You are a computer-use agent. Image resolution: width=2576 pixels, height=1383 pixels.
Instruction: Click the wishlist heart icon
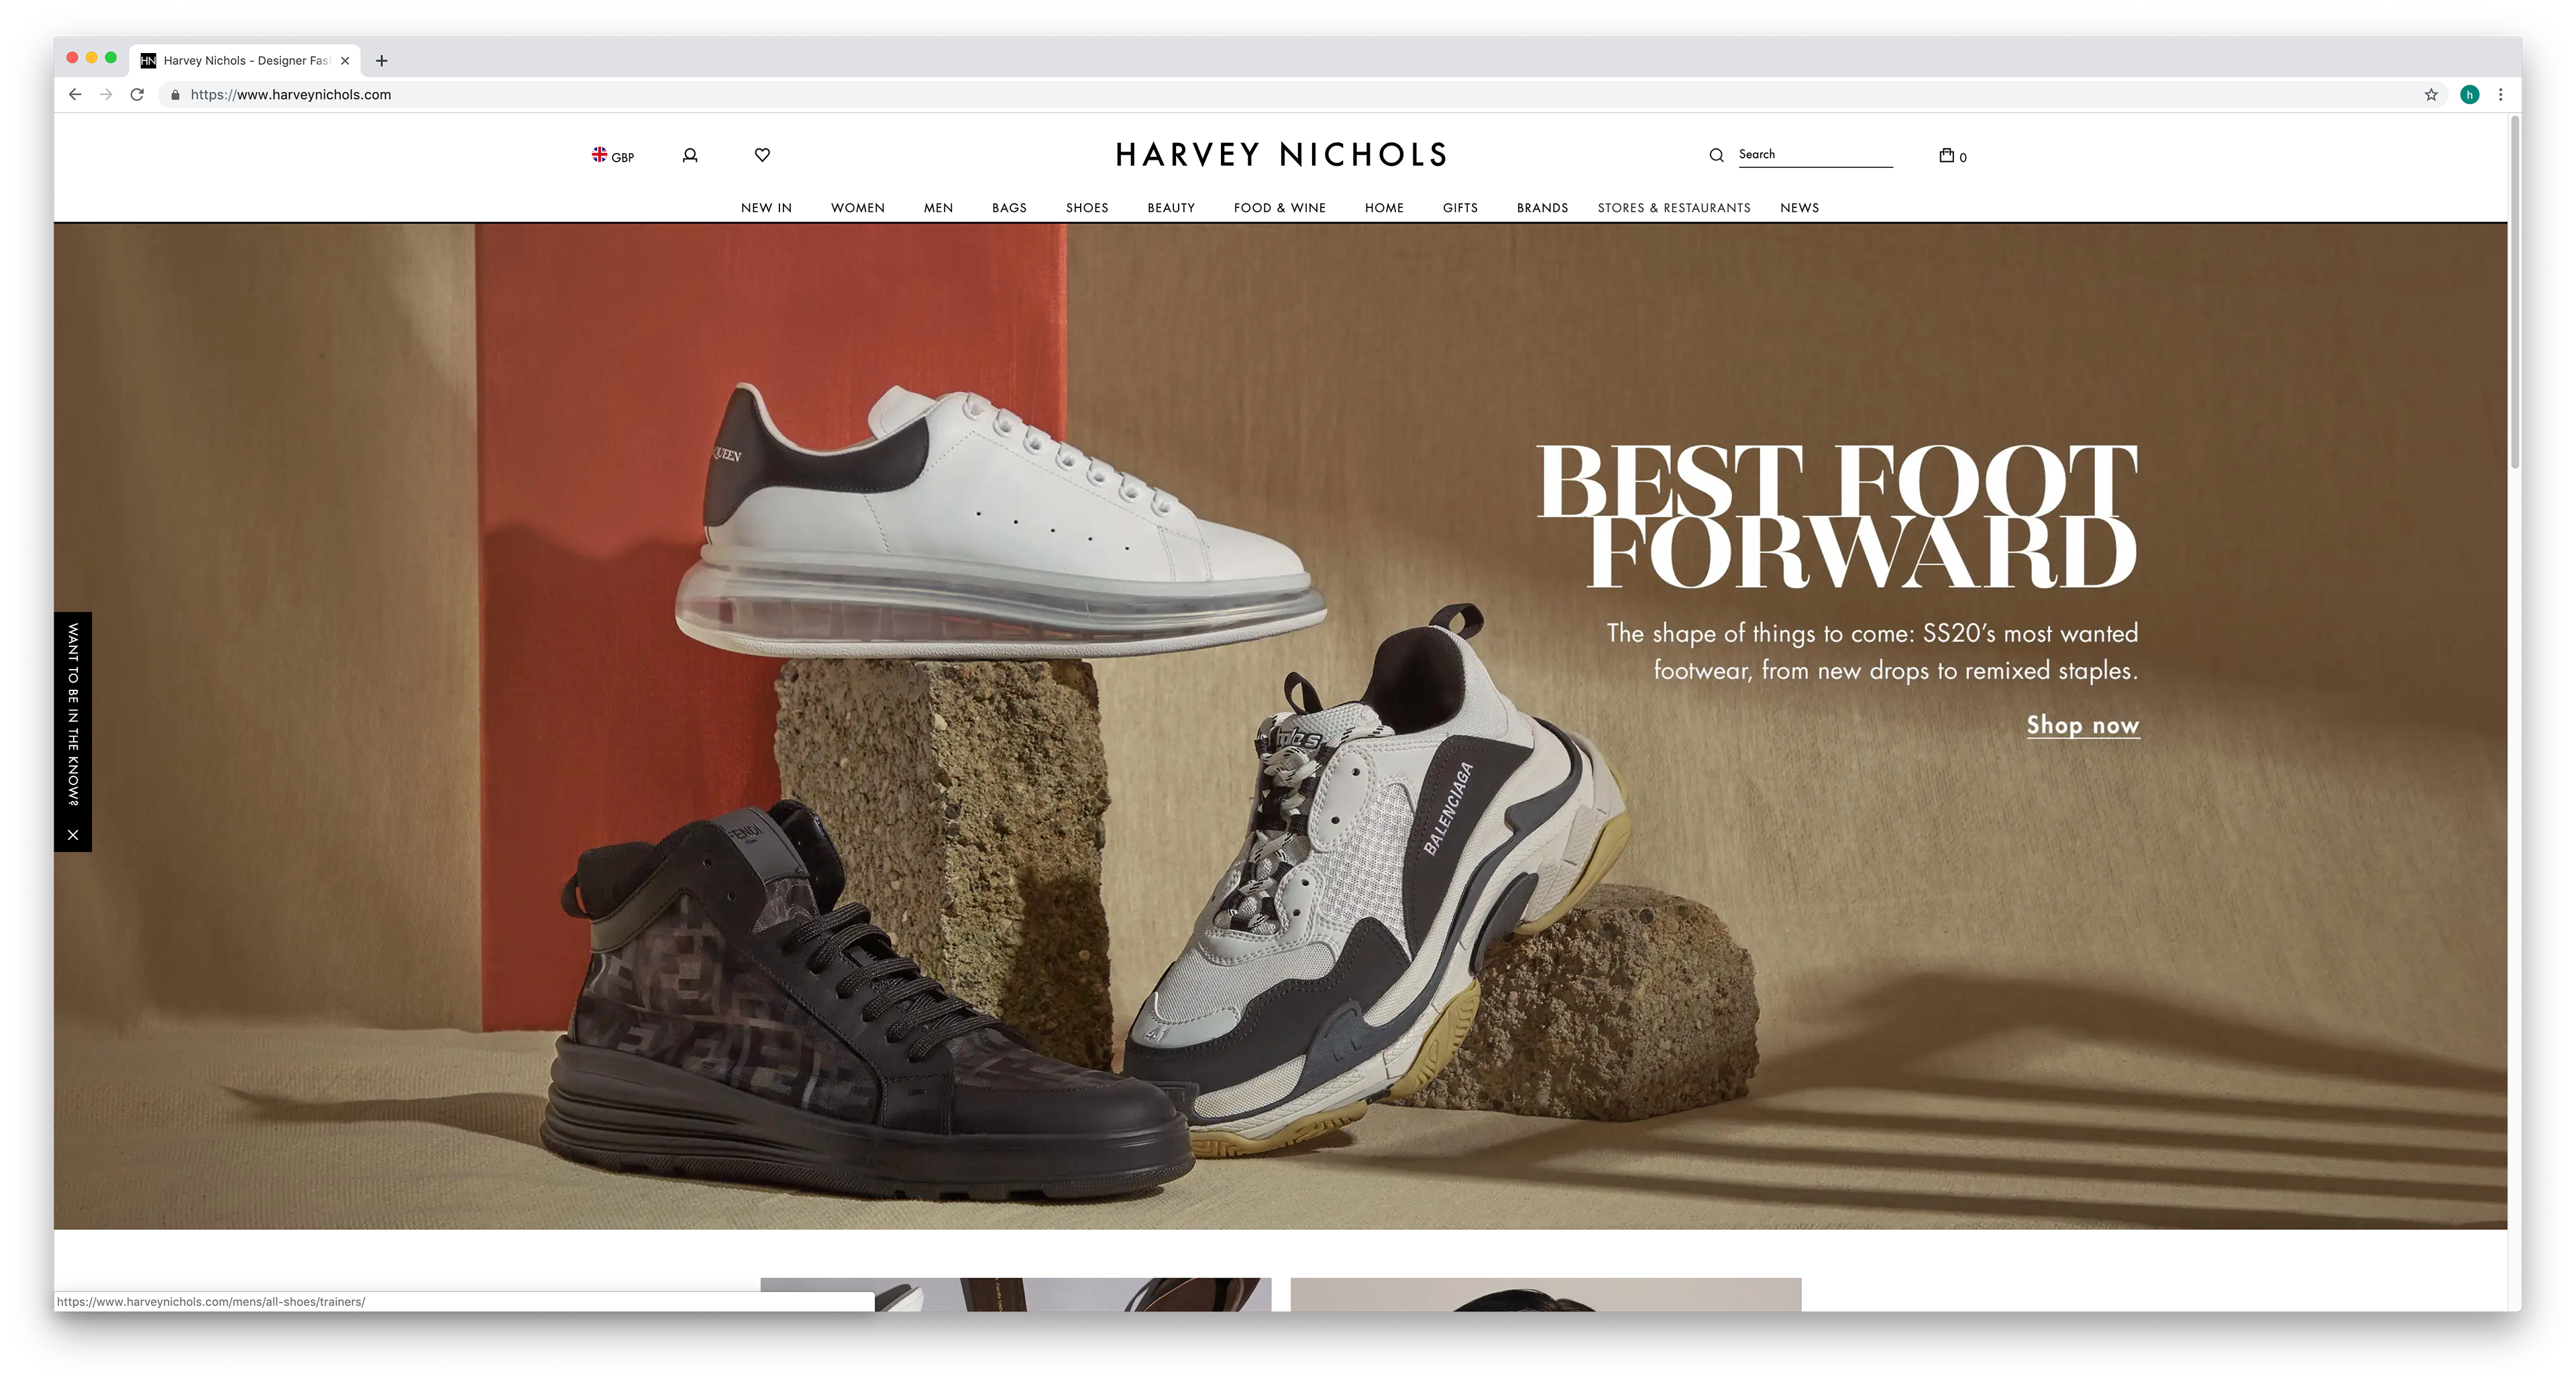click(762, 154)
